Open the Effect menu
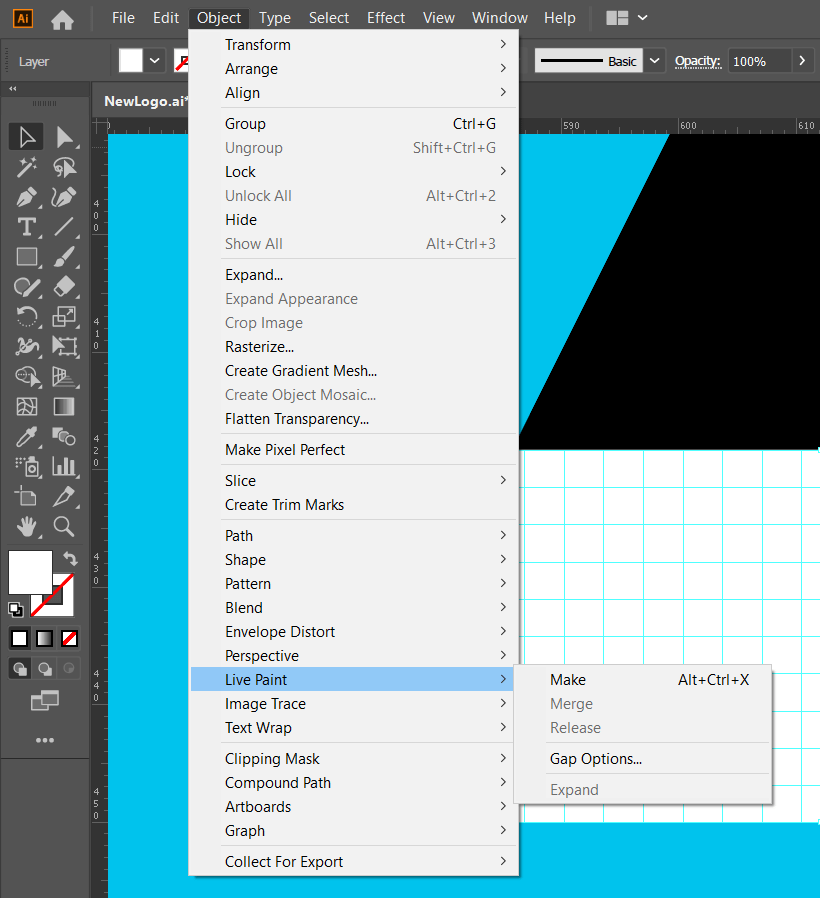The width and height of the screenshot is (820, 898). [386, 17]
